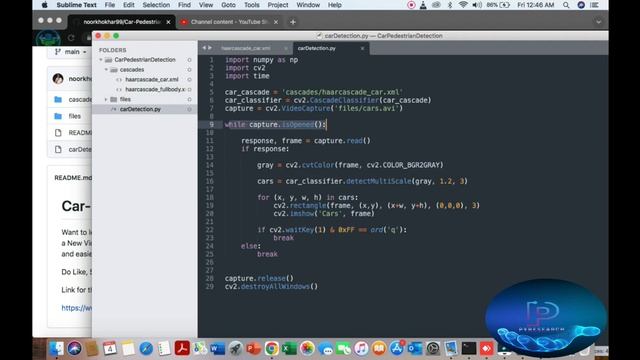
Task: Open System Preferences from the dock
Action: point(433,348)
